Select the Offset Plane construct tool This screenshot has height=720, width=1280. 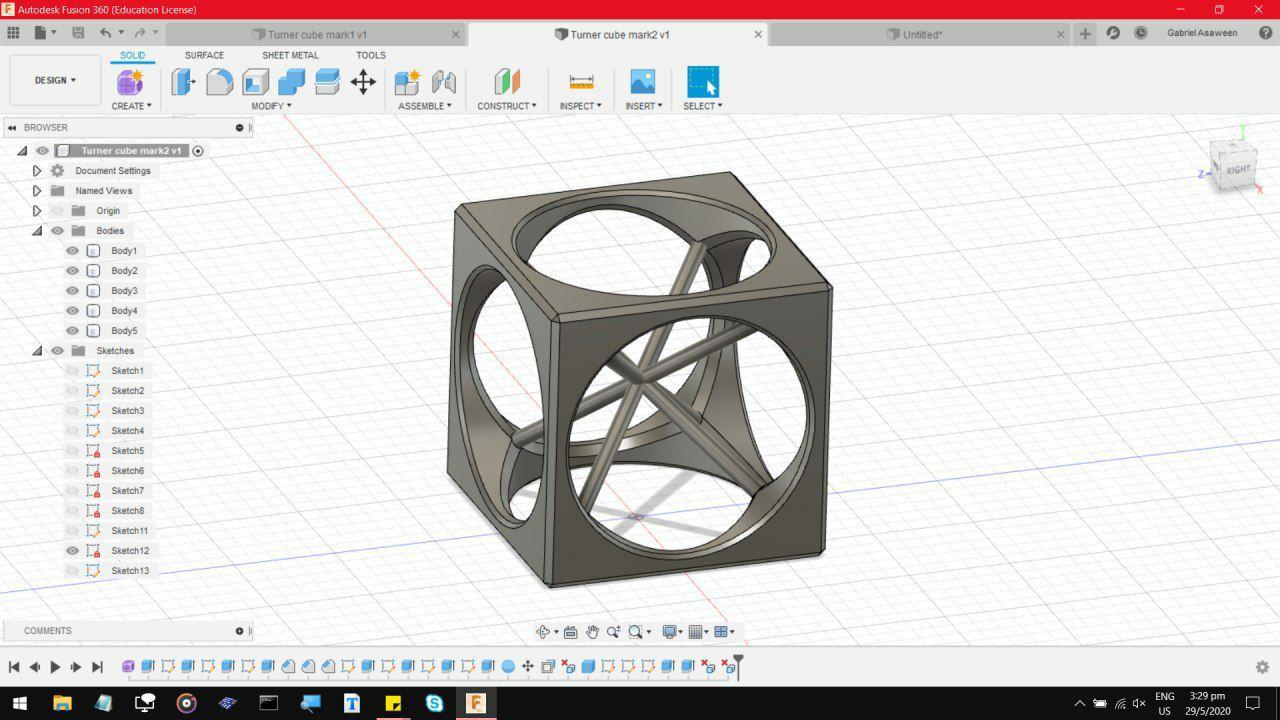[507, 82]
